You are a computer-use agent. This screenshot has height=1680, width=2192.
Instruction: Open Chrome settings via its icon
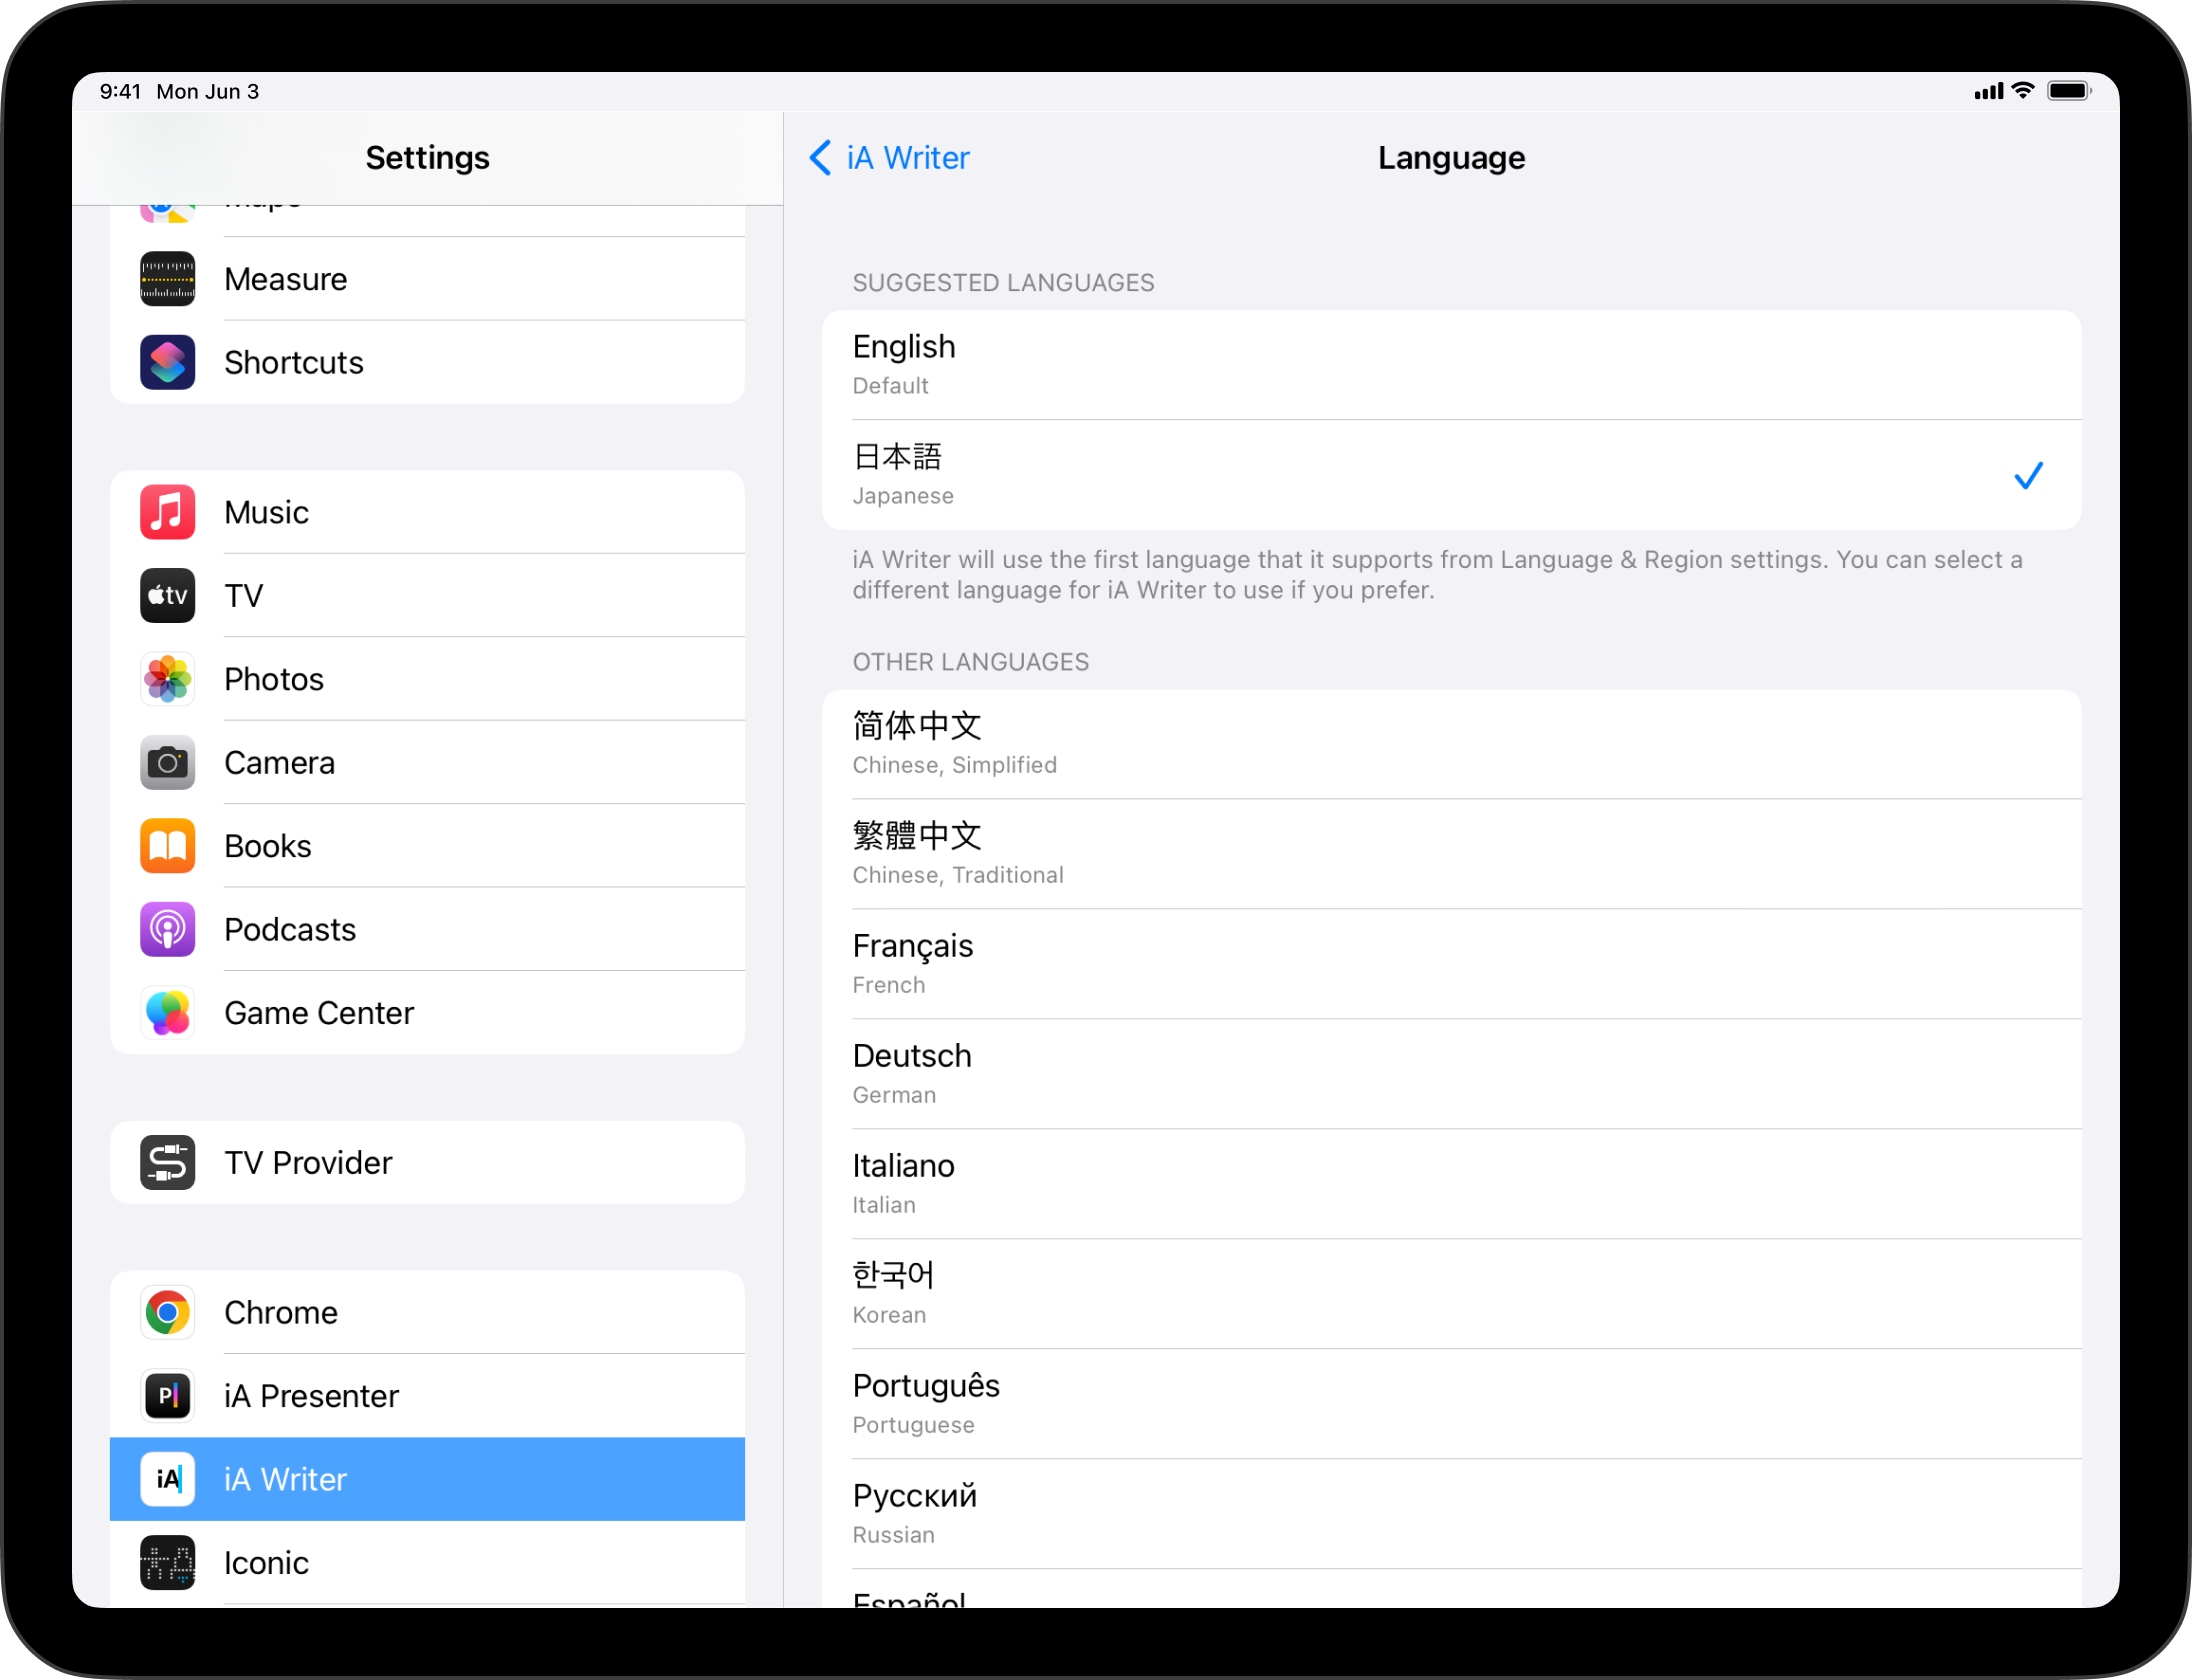(x=167, y=1312)
